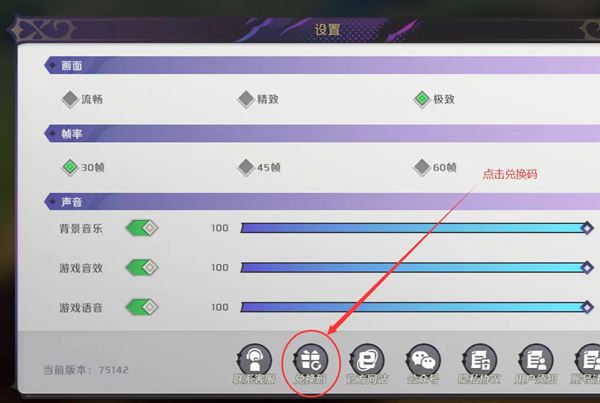Viewport: 600px width, 403px height.
Task: Open the 公众号 WeChat icon
Action: point(423,361)
